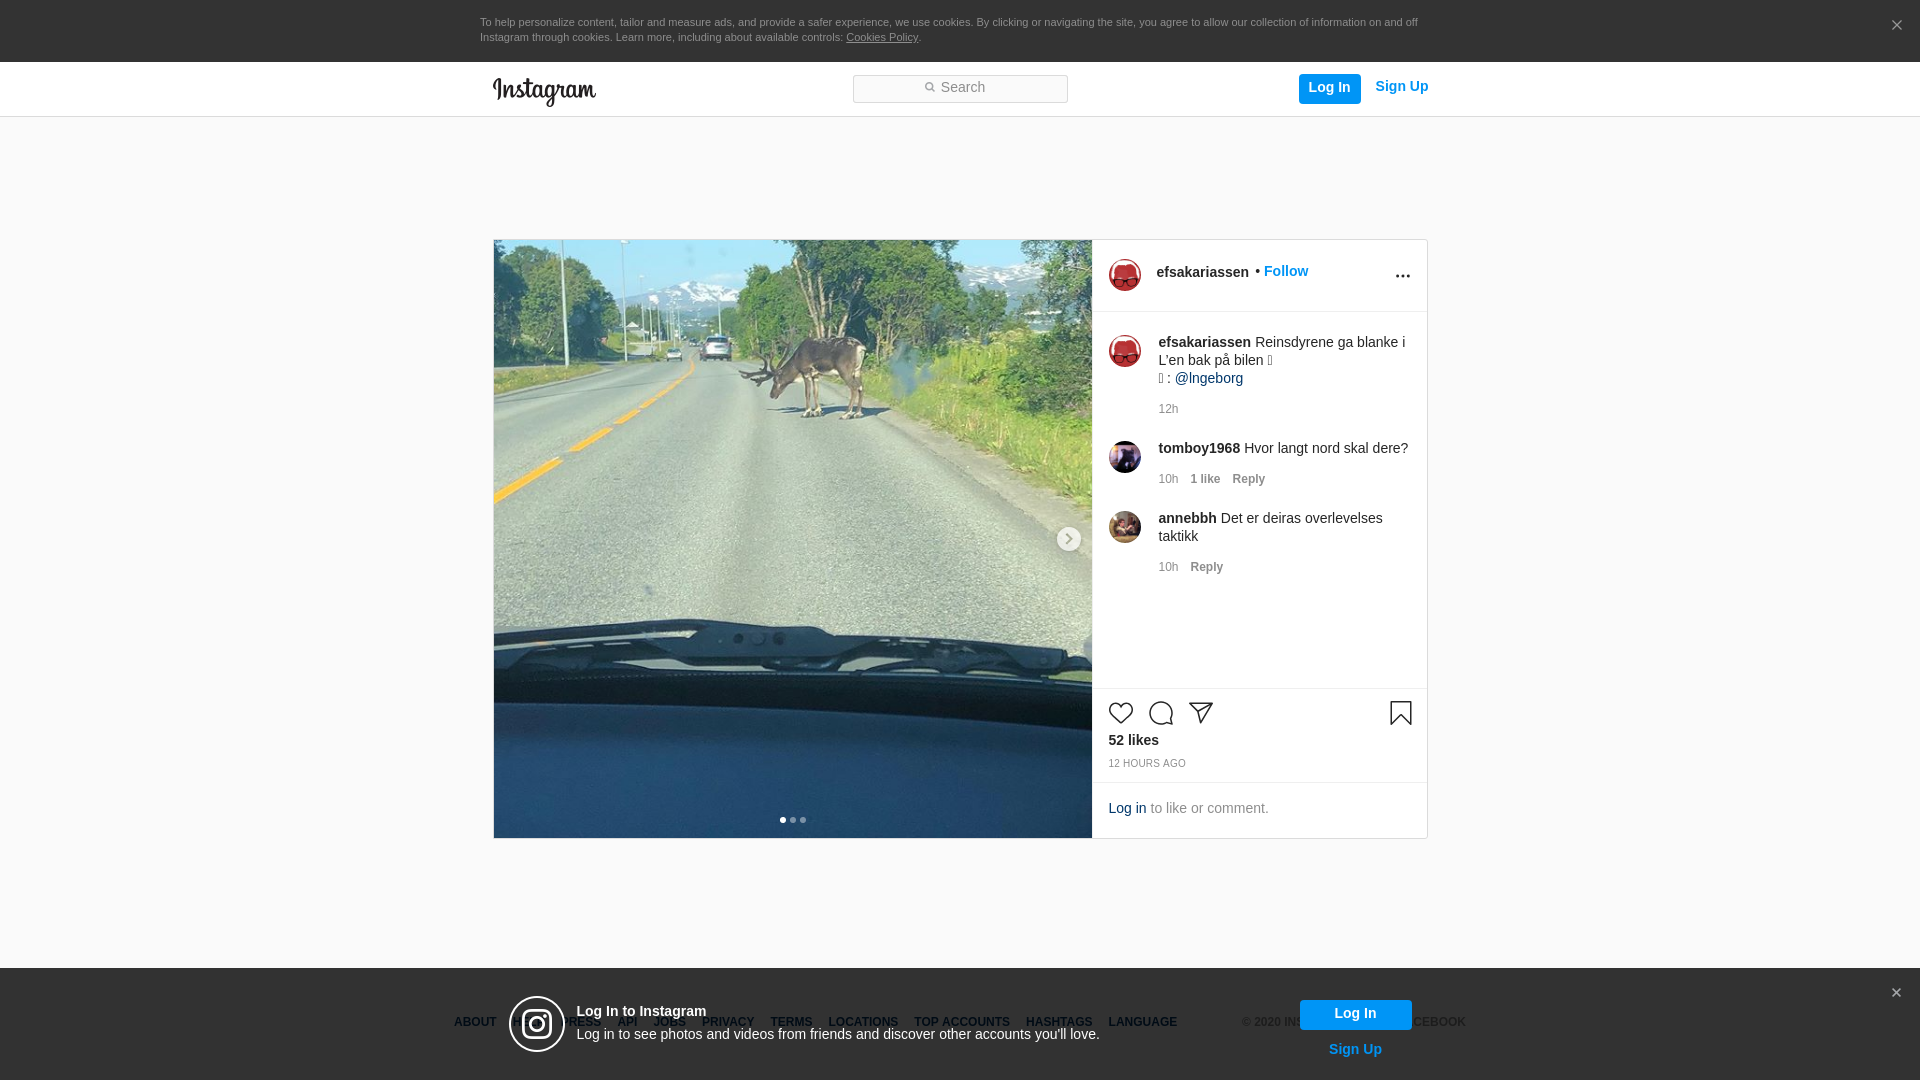Open tomboy1968 profile avatar
Image resolution: width=1920 pixels, height=1080 pixels.
tap(1124, 457)
